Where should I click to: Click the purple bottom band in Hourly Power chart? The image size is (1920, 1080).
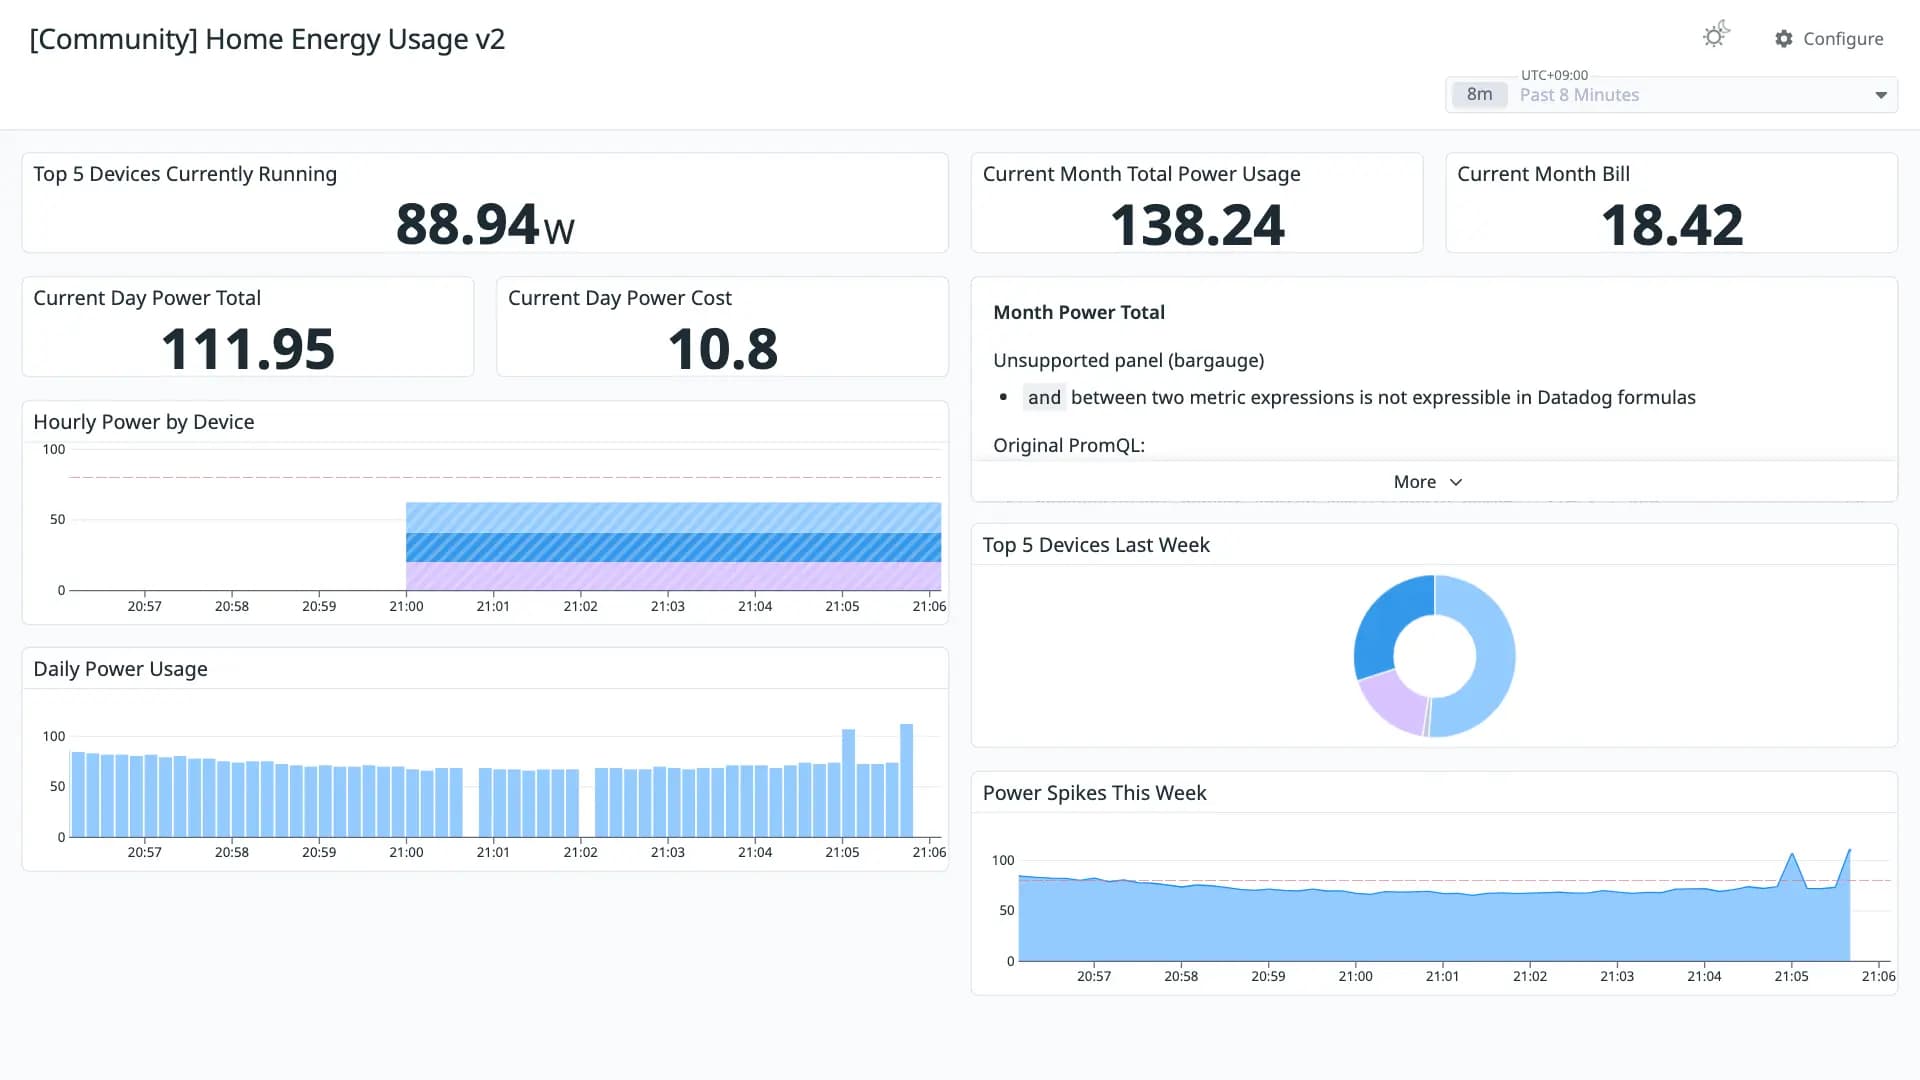coord(673,576)
